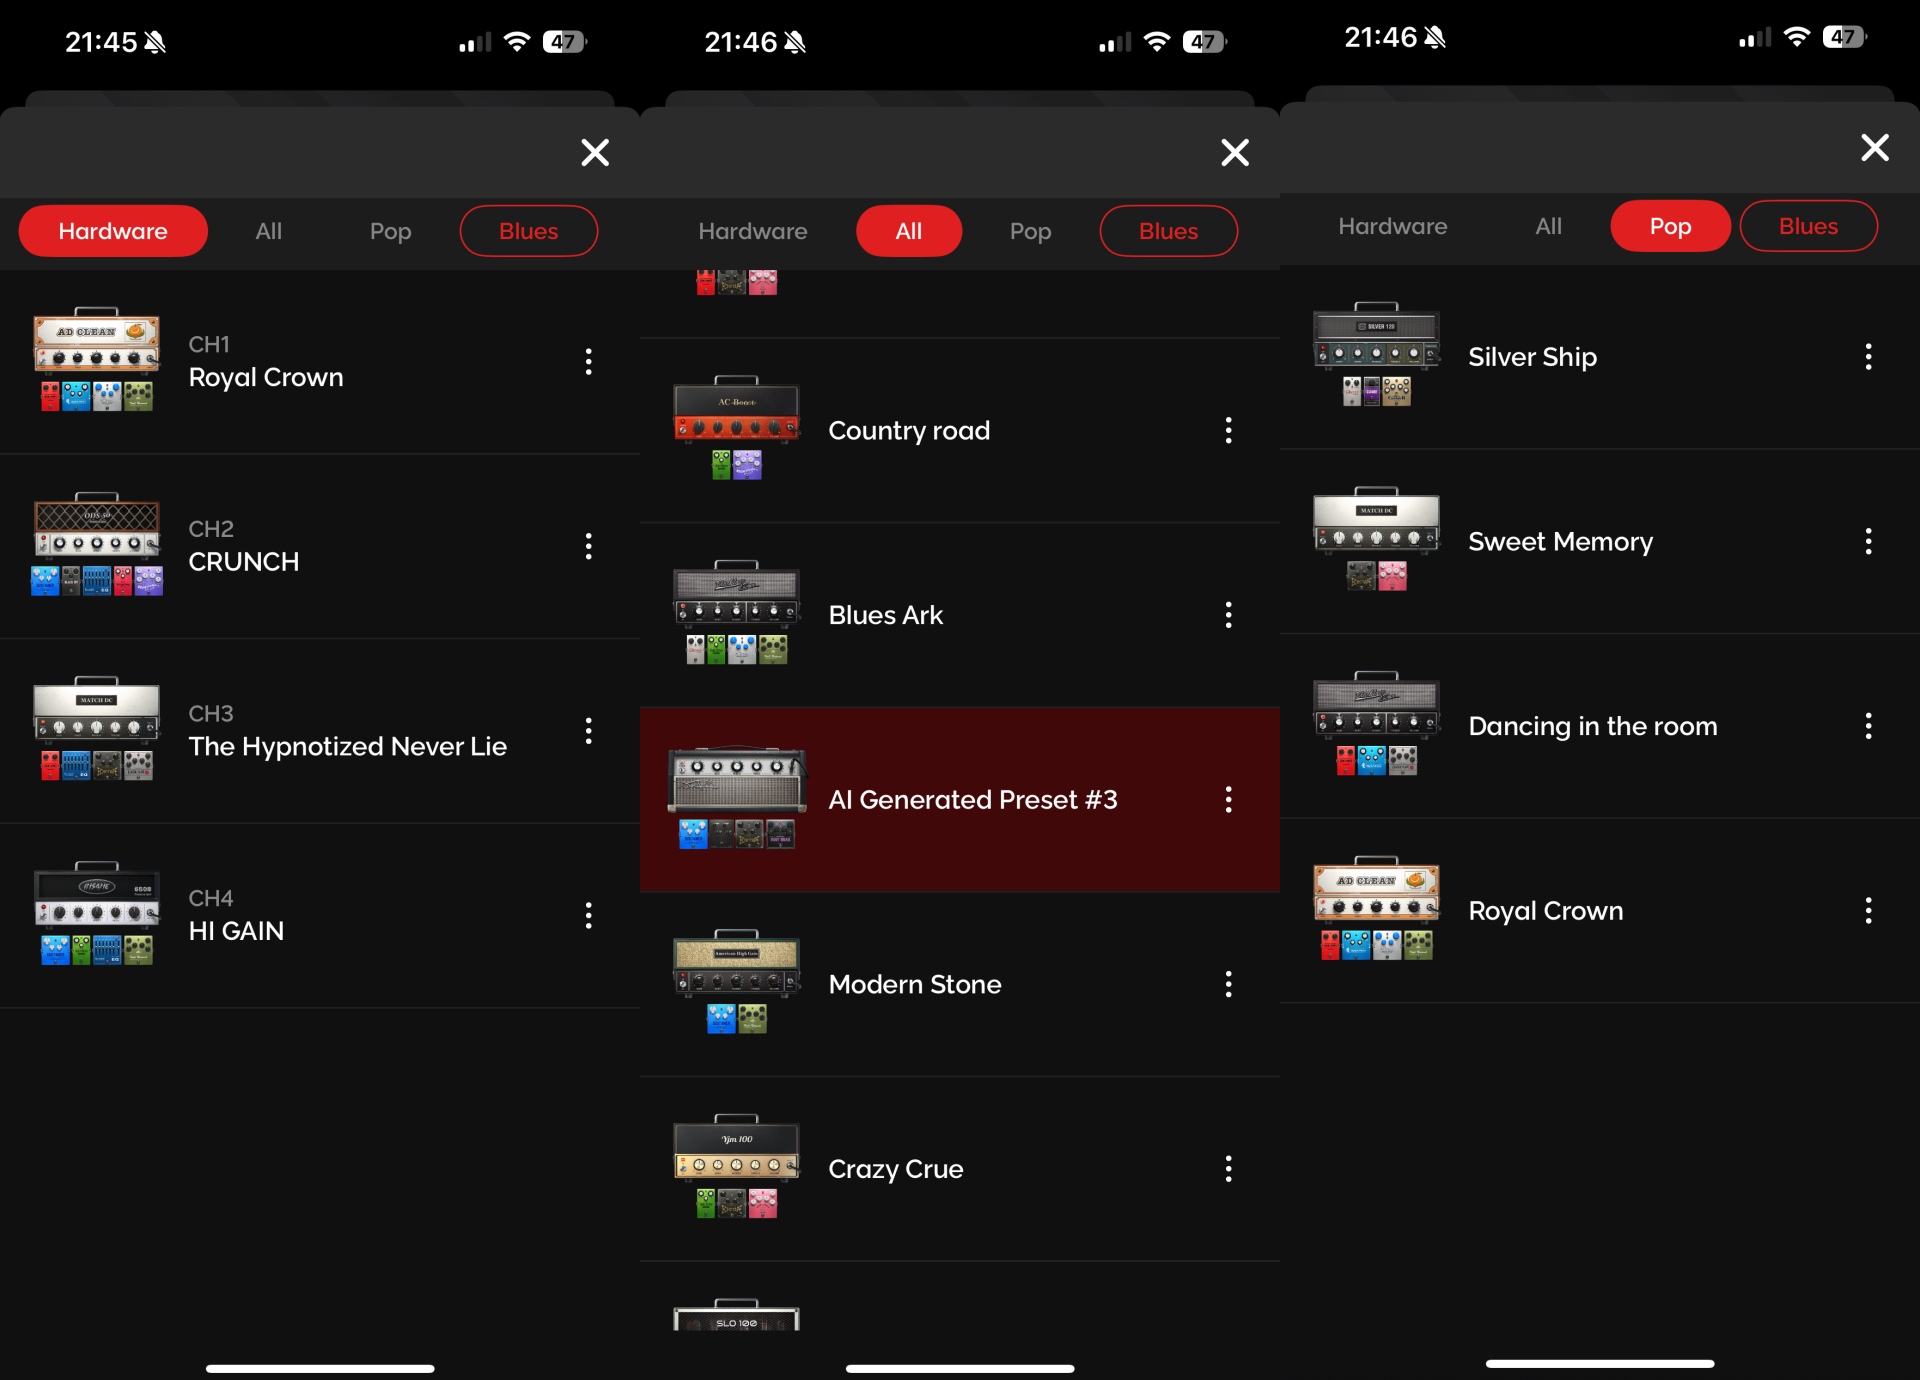Image resolution: width=1920 pixels, height=1380 pixels.
Task: Open options menu for Silver Ship
Action: (x=1869, y=357)
